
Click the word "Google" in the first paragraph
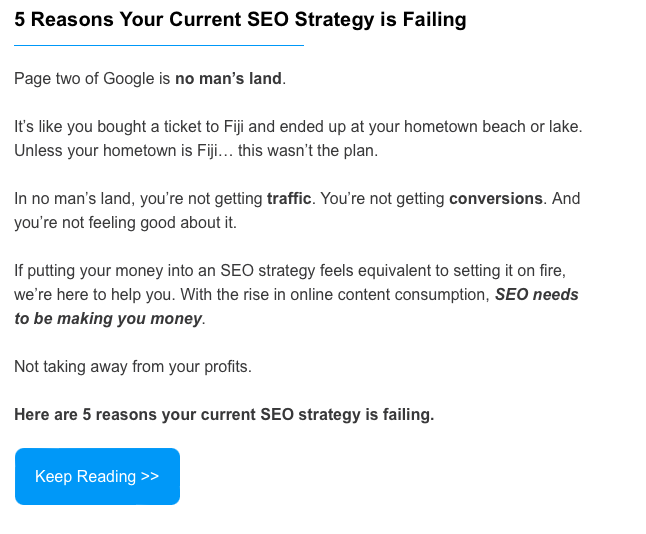[129, 78]
